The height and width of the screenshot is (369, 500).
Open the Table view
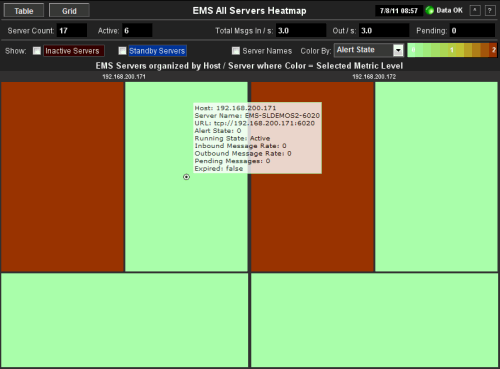click(24, 10)
